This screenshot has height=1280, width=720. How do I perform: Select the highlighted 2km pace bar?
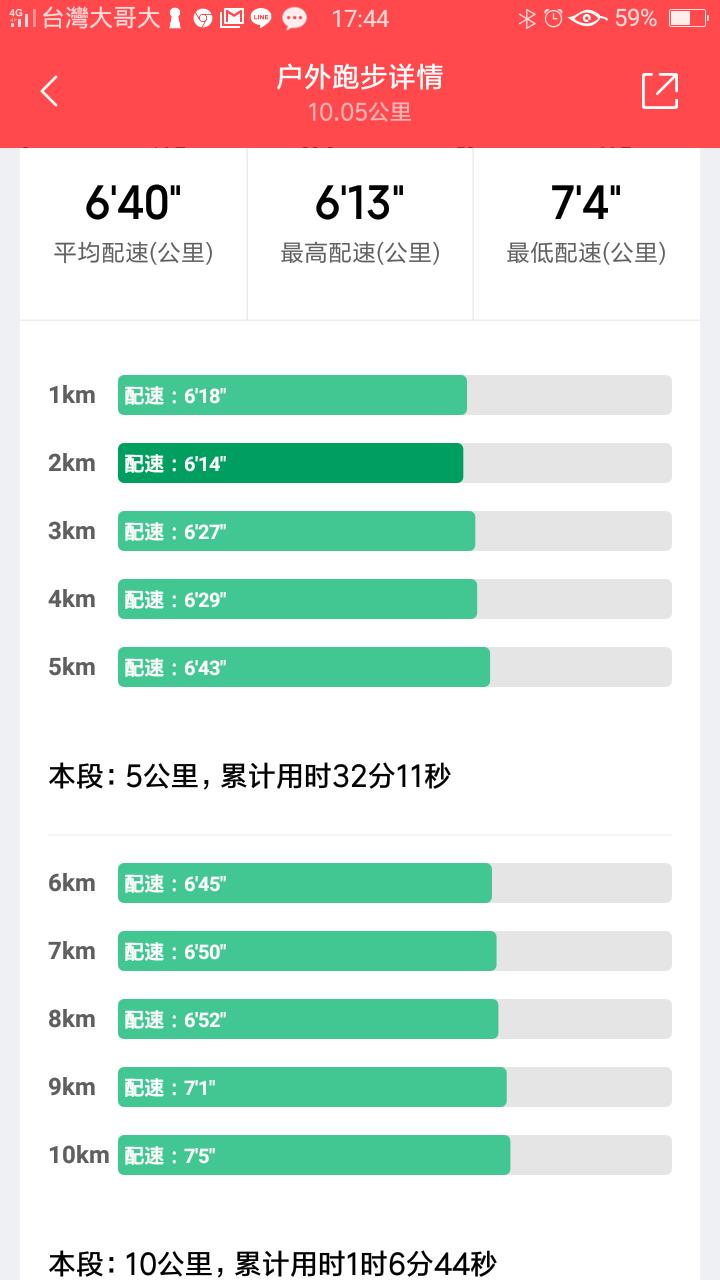290,463
